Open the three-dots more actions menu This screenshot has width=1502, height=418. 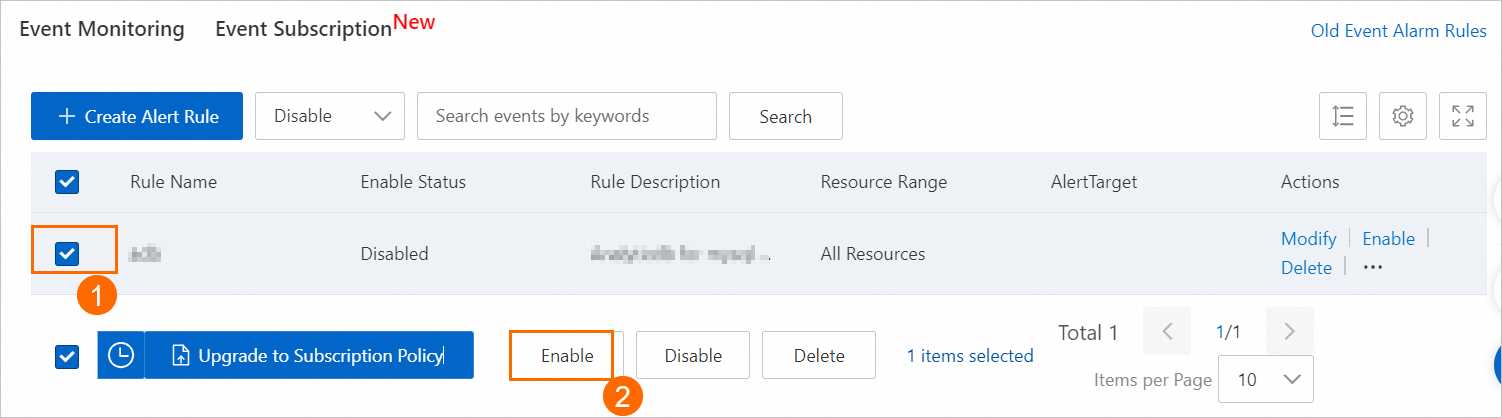click(1373, 267)
